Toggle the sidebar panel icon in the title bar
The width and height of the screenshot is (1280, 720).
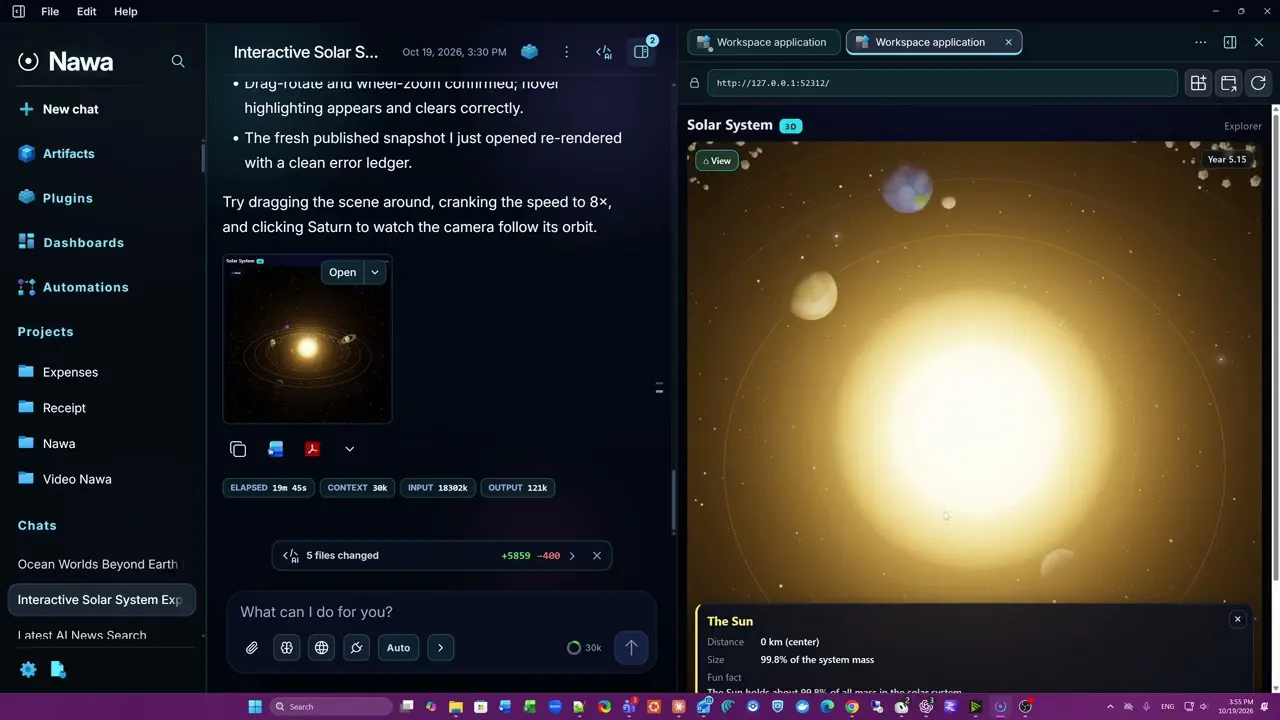[18, 11]
